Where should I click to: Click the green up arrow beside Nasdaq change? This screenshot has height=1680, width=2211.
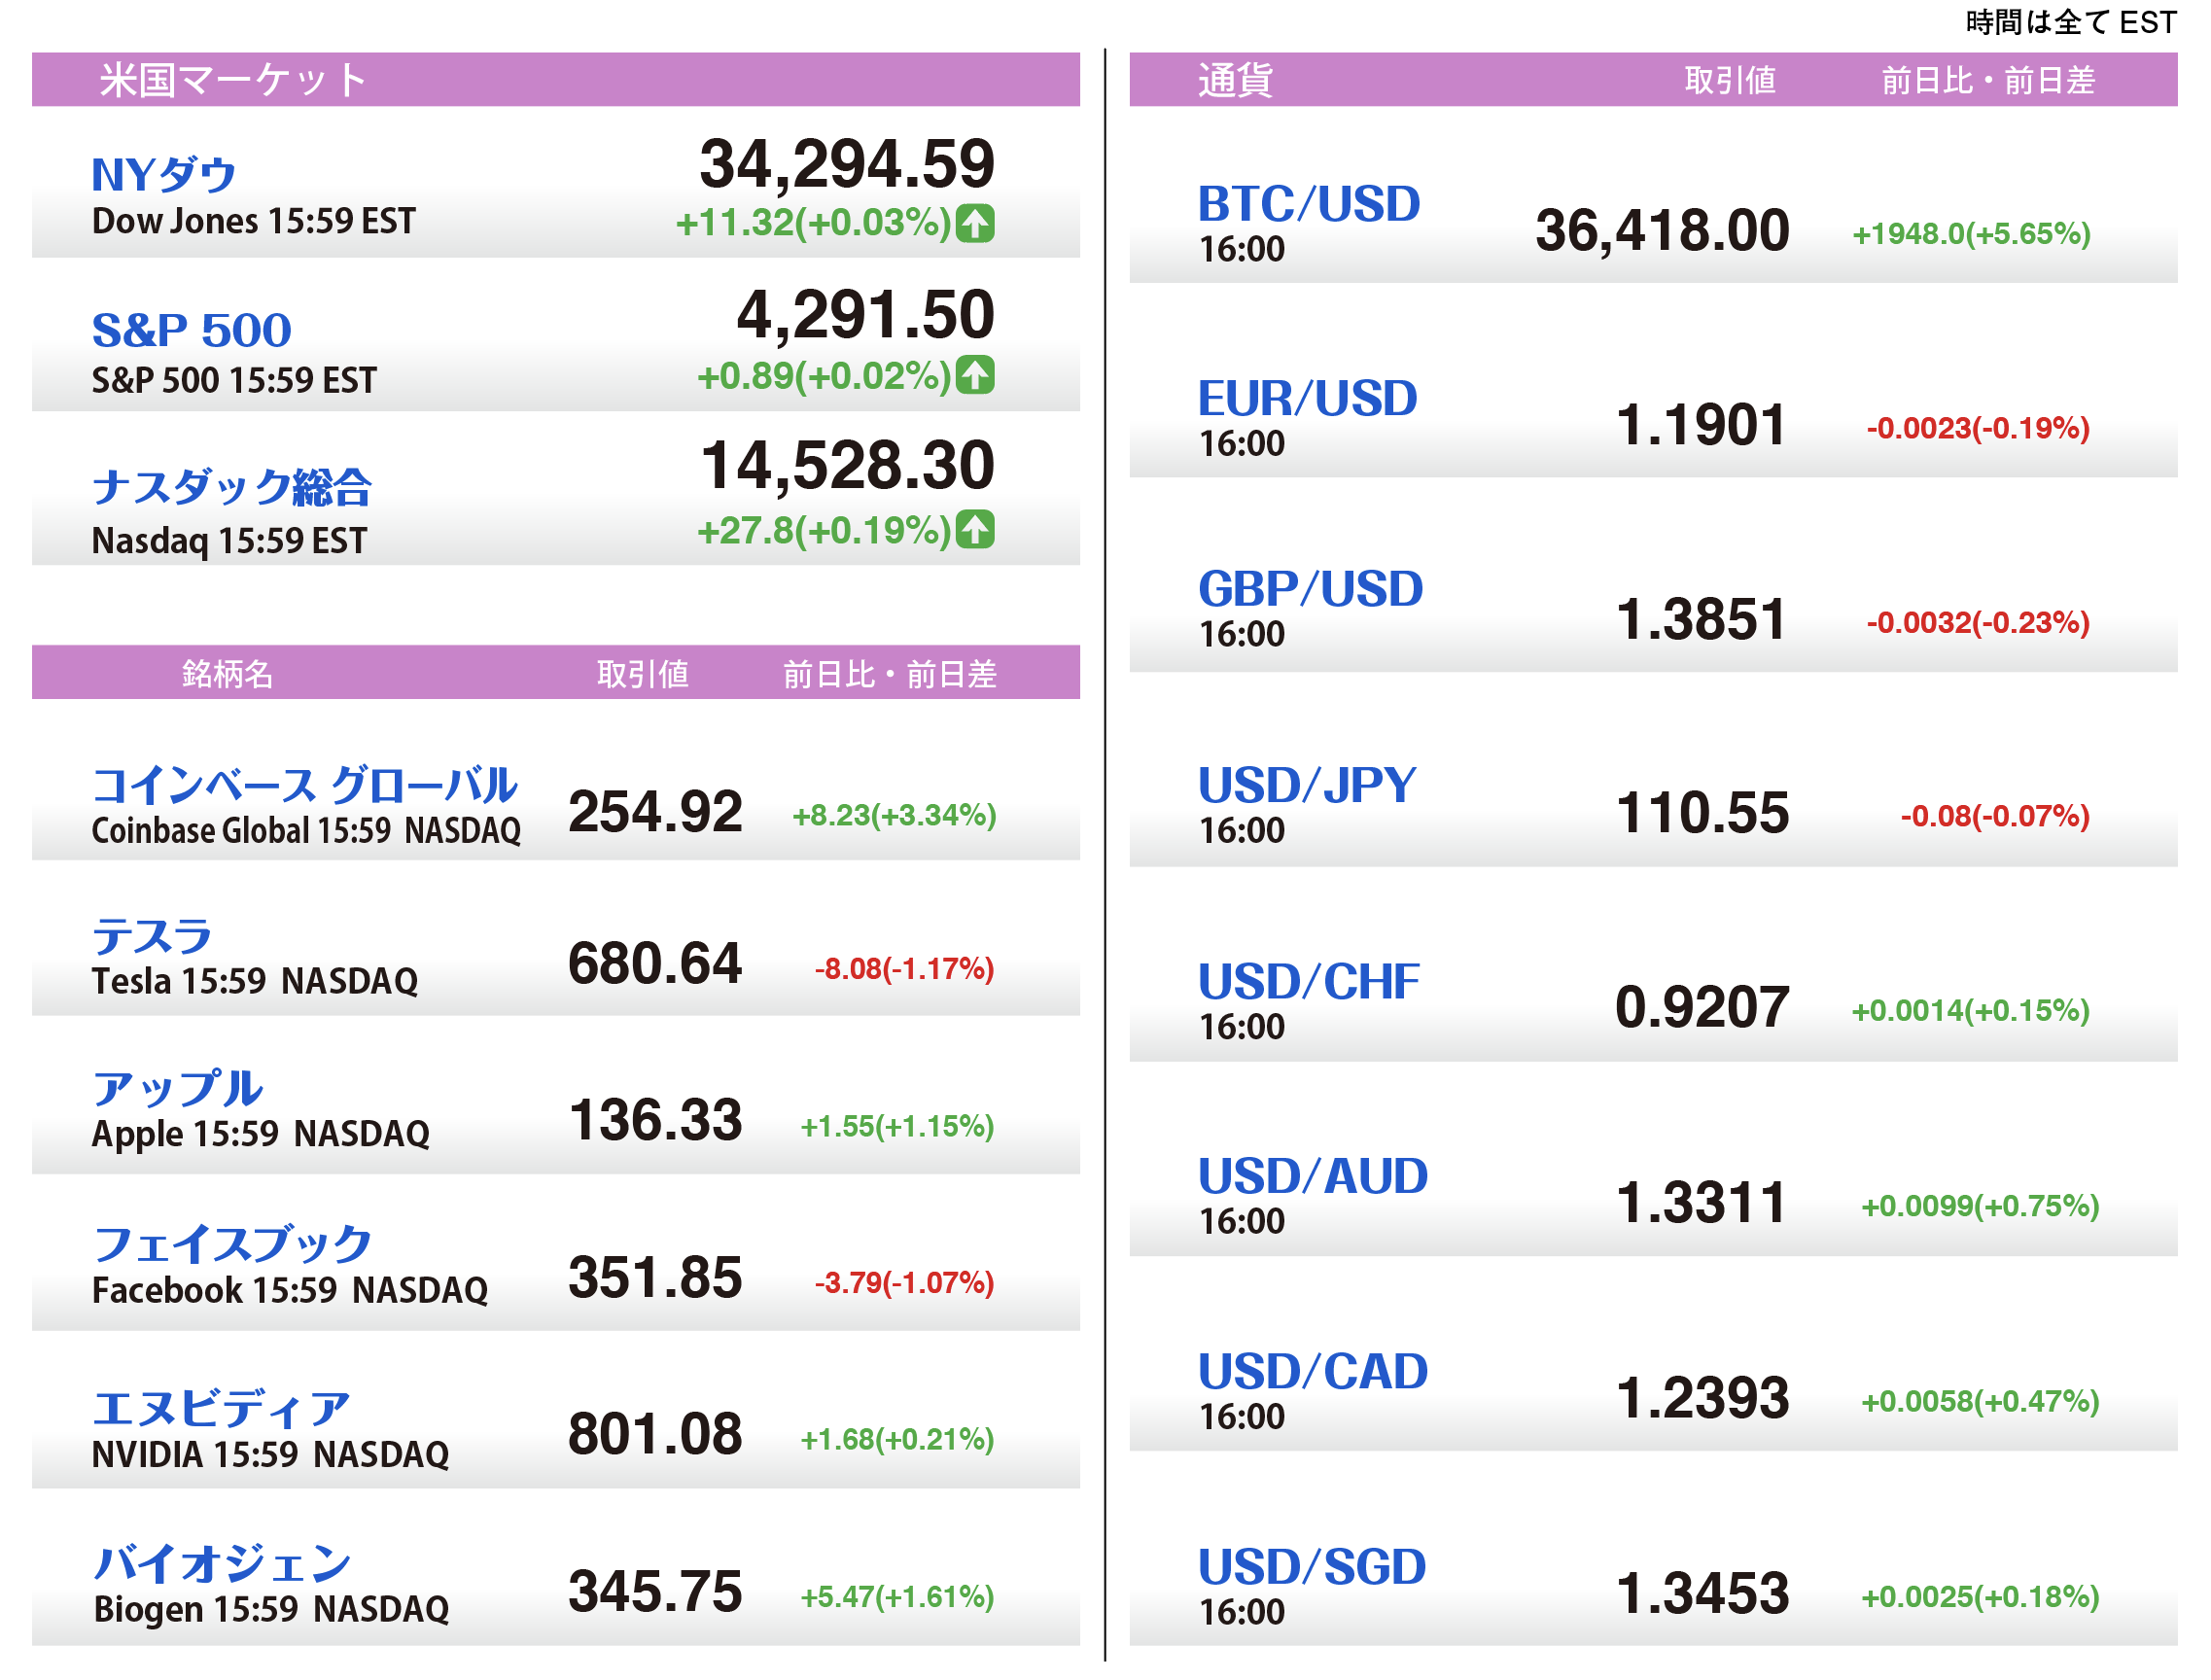tap(974, 530)
